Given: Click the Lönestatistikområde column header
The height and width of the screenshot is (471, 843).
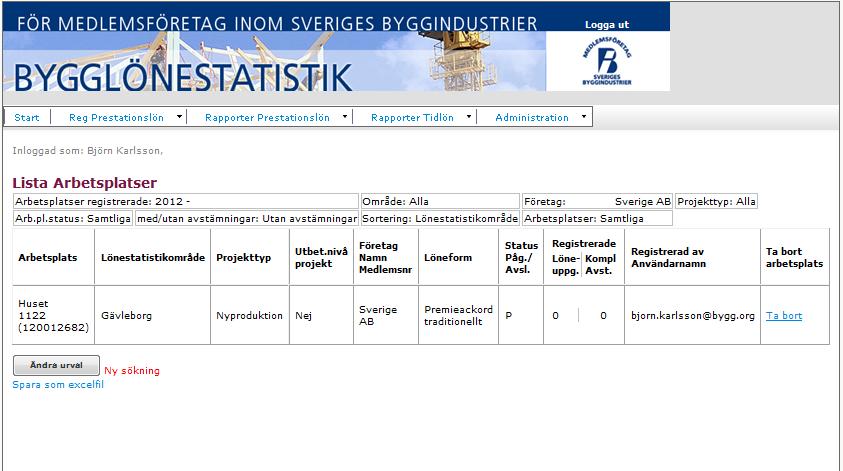Looking at the screenshot, I should (x=153, y=257).
